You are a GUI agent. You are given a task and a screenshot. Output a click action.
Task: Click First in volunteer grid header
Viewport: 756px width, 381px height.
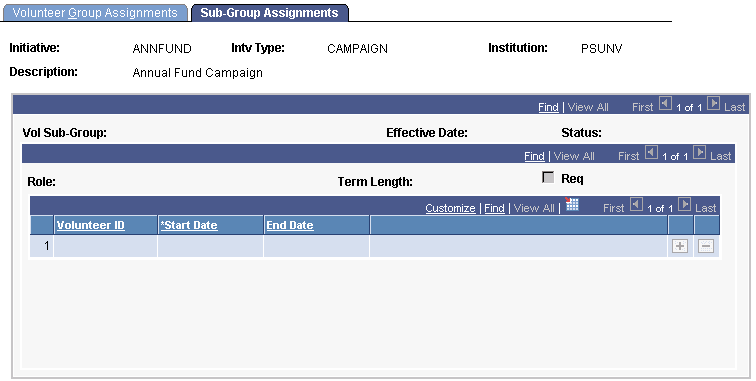tap(614, 208)
